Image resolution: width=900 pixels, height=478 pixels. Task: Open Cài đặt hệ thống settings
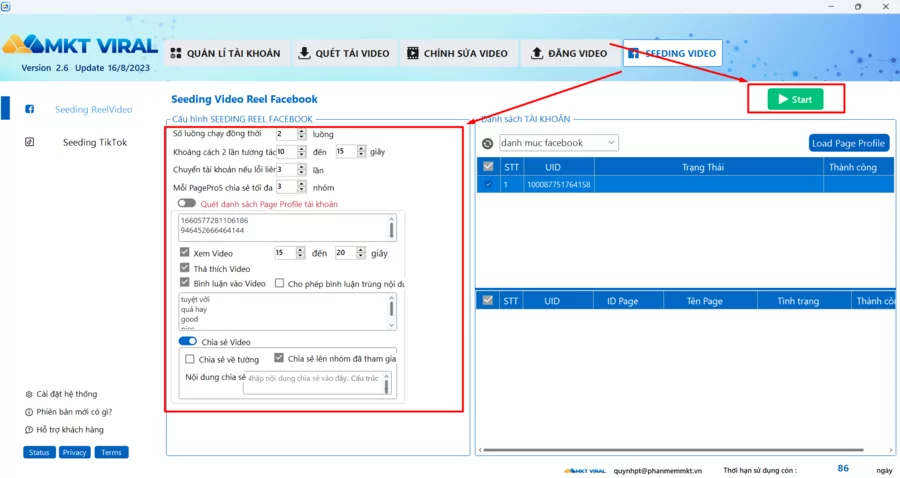click(x=67, y=394)
